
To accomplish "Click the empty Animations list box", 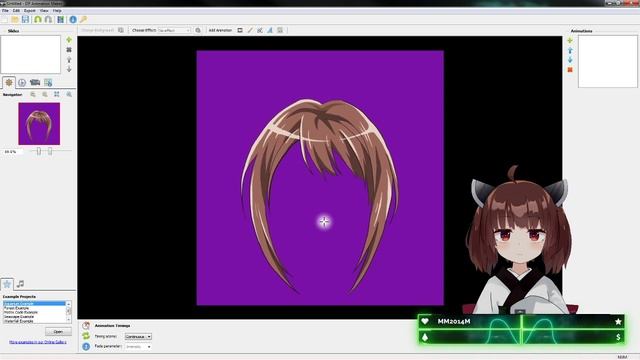I will 607,61.
